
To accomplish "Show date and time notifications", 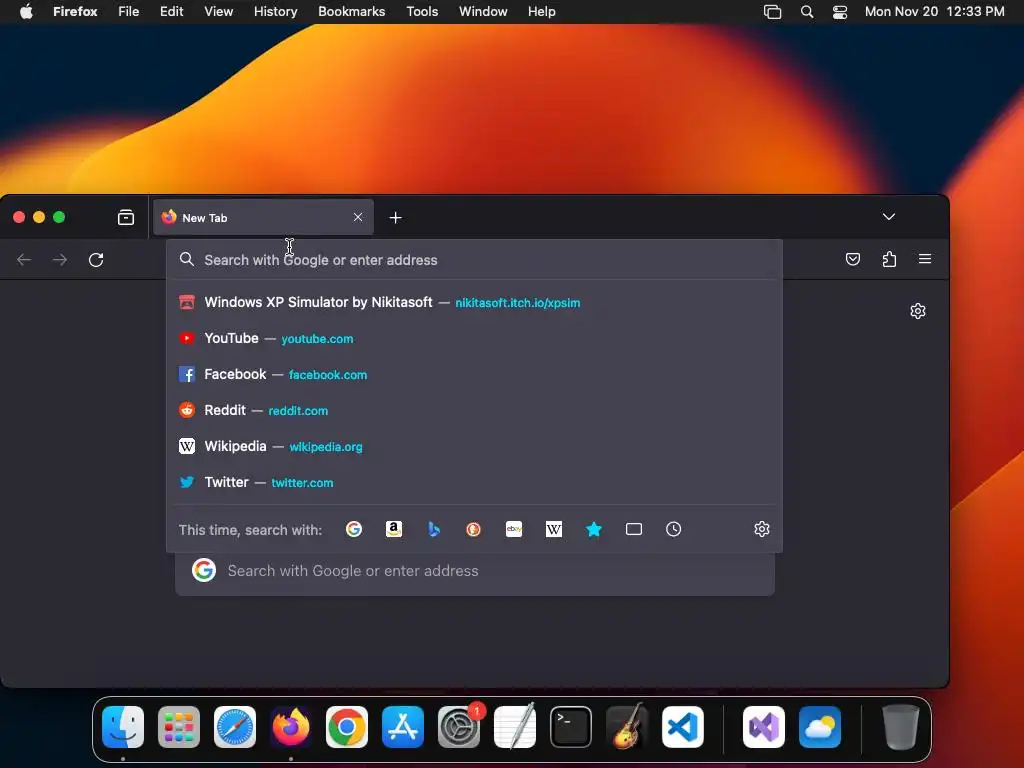I will point(935,12).
